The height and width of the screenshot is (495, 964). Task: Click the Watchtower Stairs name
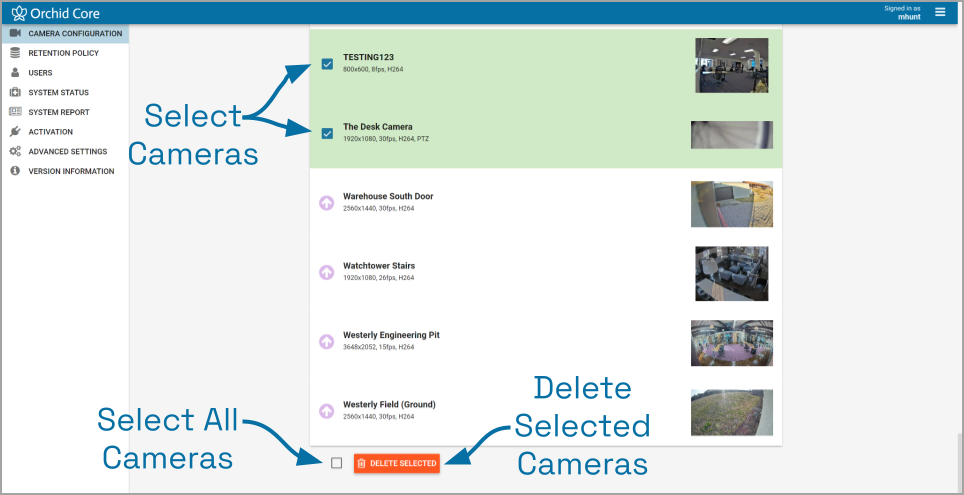(x=379, y=266)
